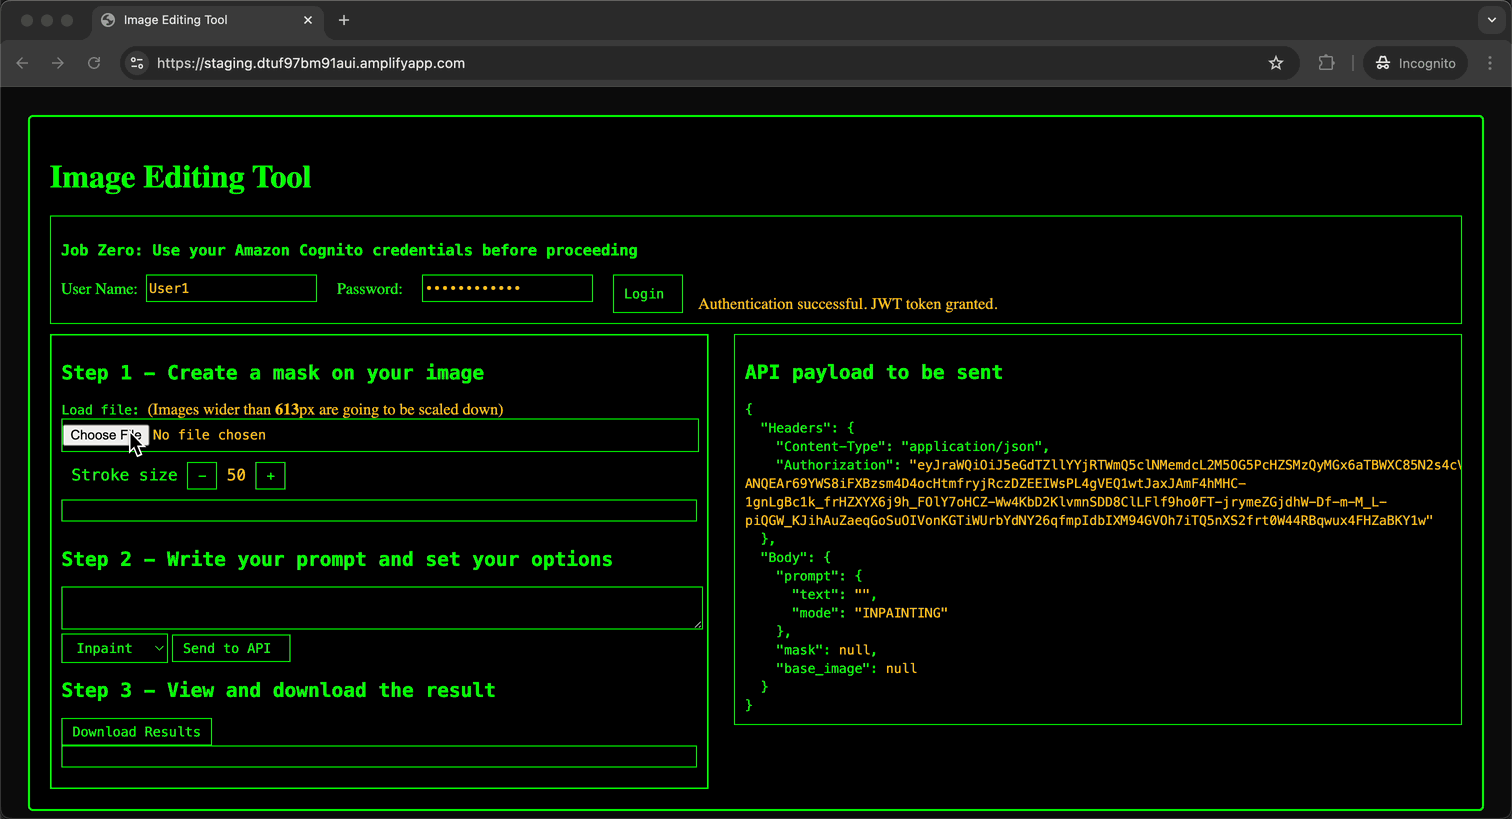
Task: Click the forward navigation arrow
Action: (58, 62)
